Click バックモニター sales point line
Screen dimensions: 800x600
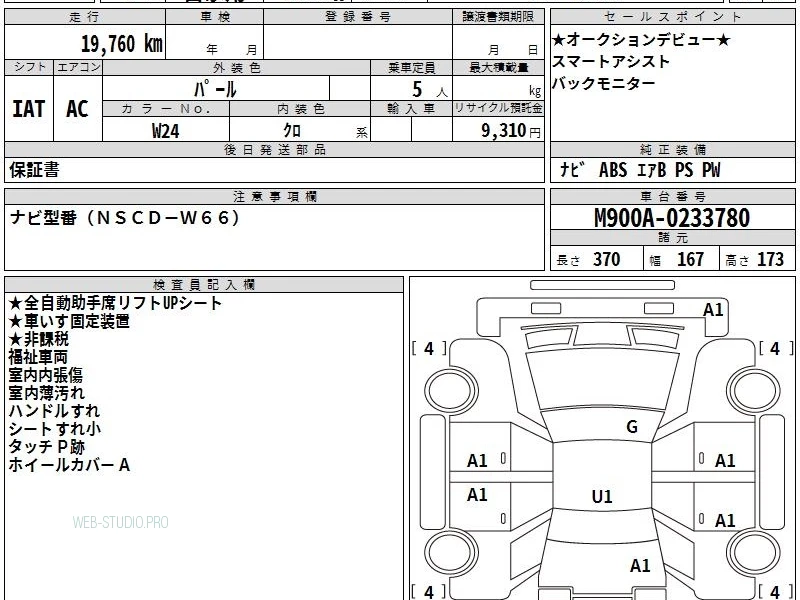tap(604, 83)
